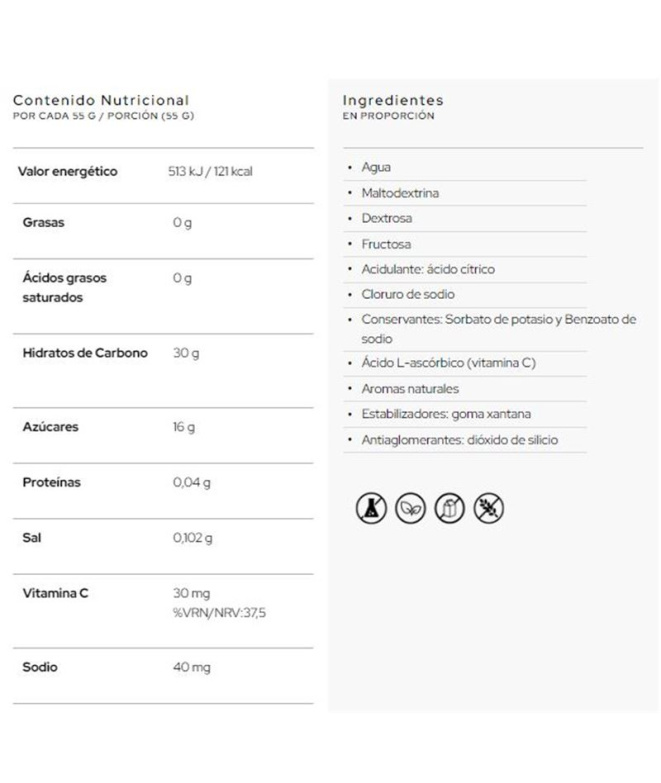
Task: Click the Aromas naturales ingredient
Action: [409, 389]
